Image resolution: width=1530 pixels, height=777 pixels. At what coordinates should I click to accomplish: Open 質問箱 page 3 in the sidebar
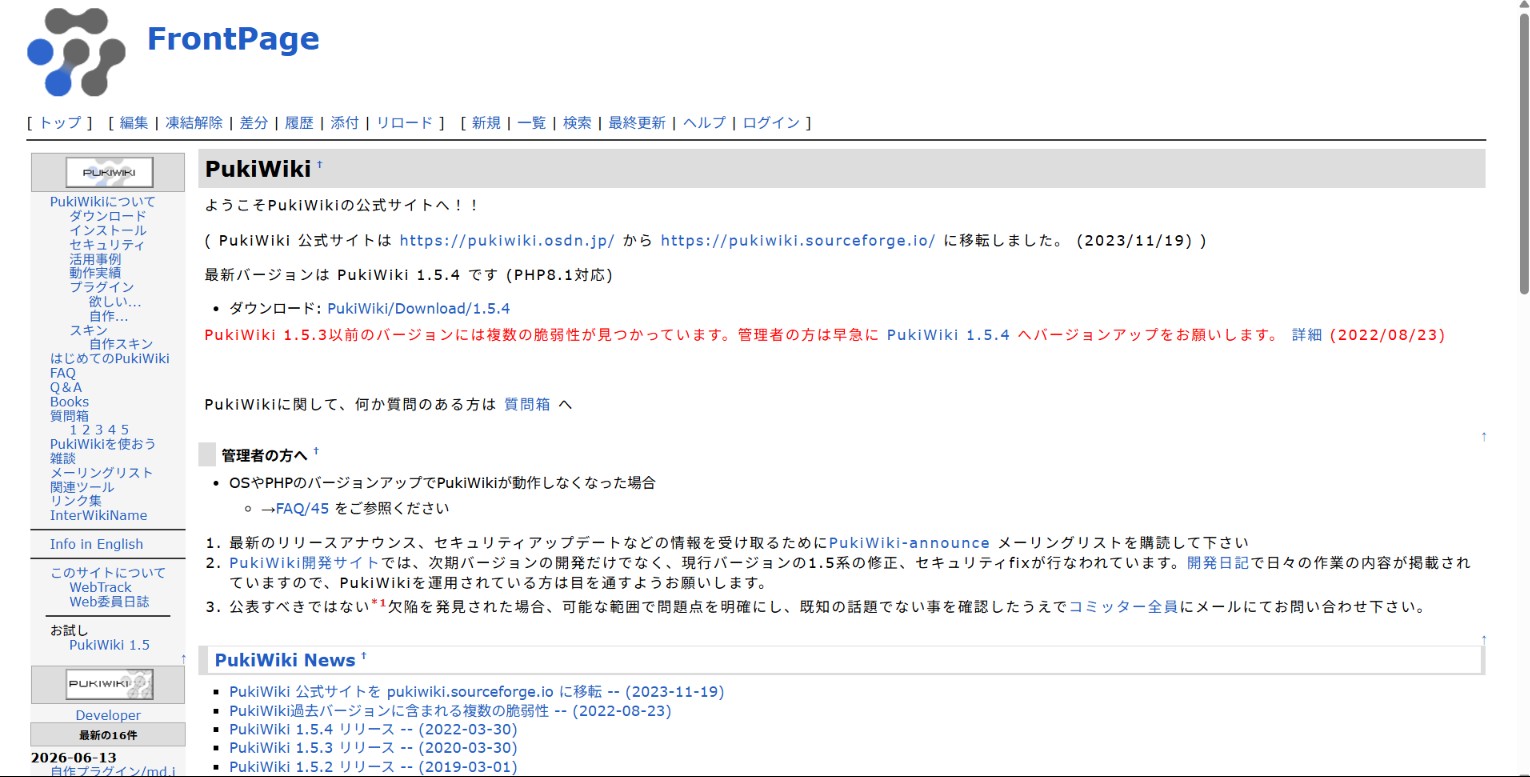click(x=100, y=430)
